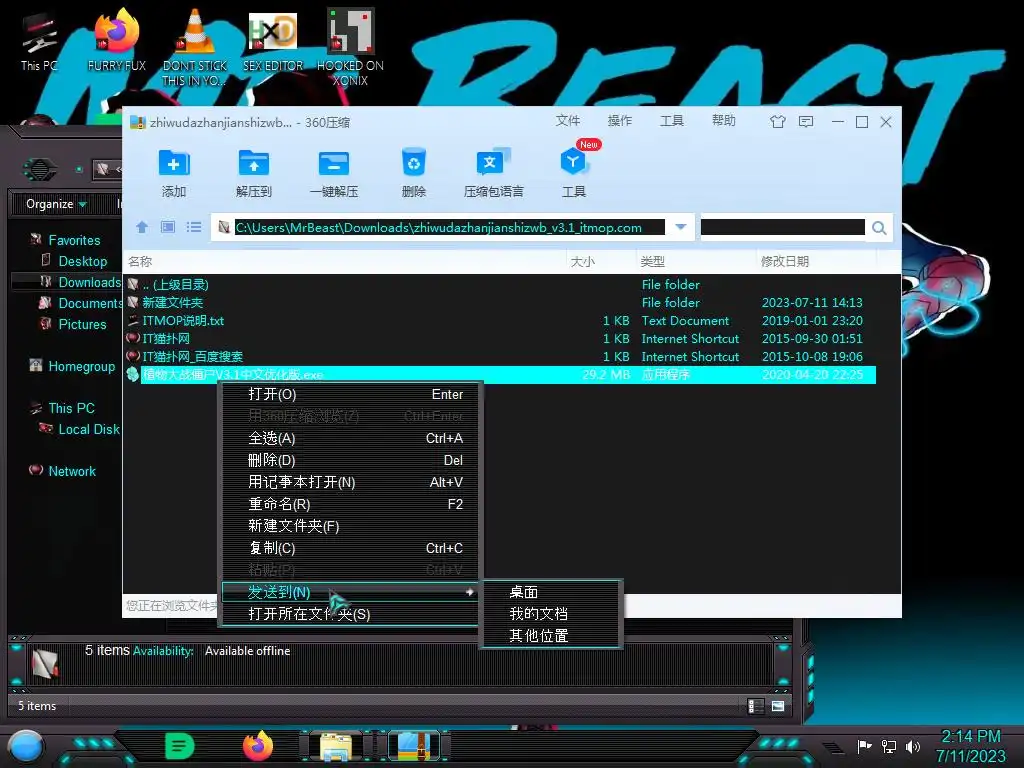Choose 全选(A) from context menu
Viewport: 1024px width, 768px height.
pos(350,438)
